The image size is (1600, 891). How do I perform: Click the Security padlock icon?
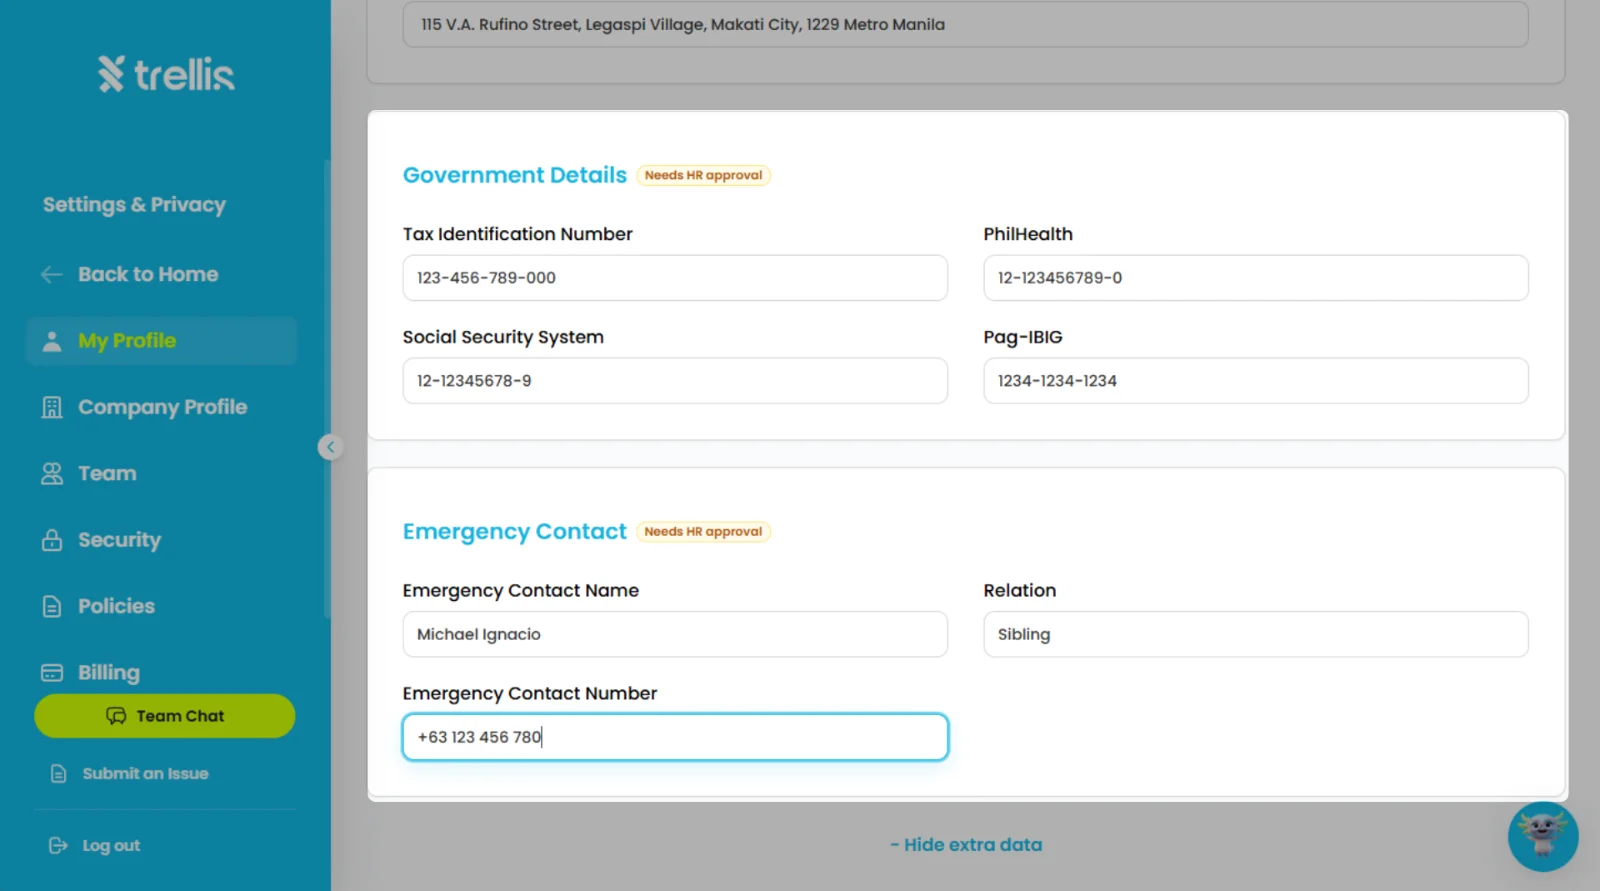pos(52,541)
